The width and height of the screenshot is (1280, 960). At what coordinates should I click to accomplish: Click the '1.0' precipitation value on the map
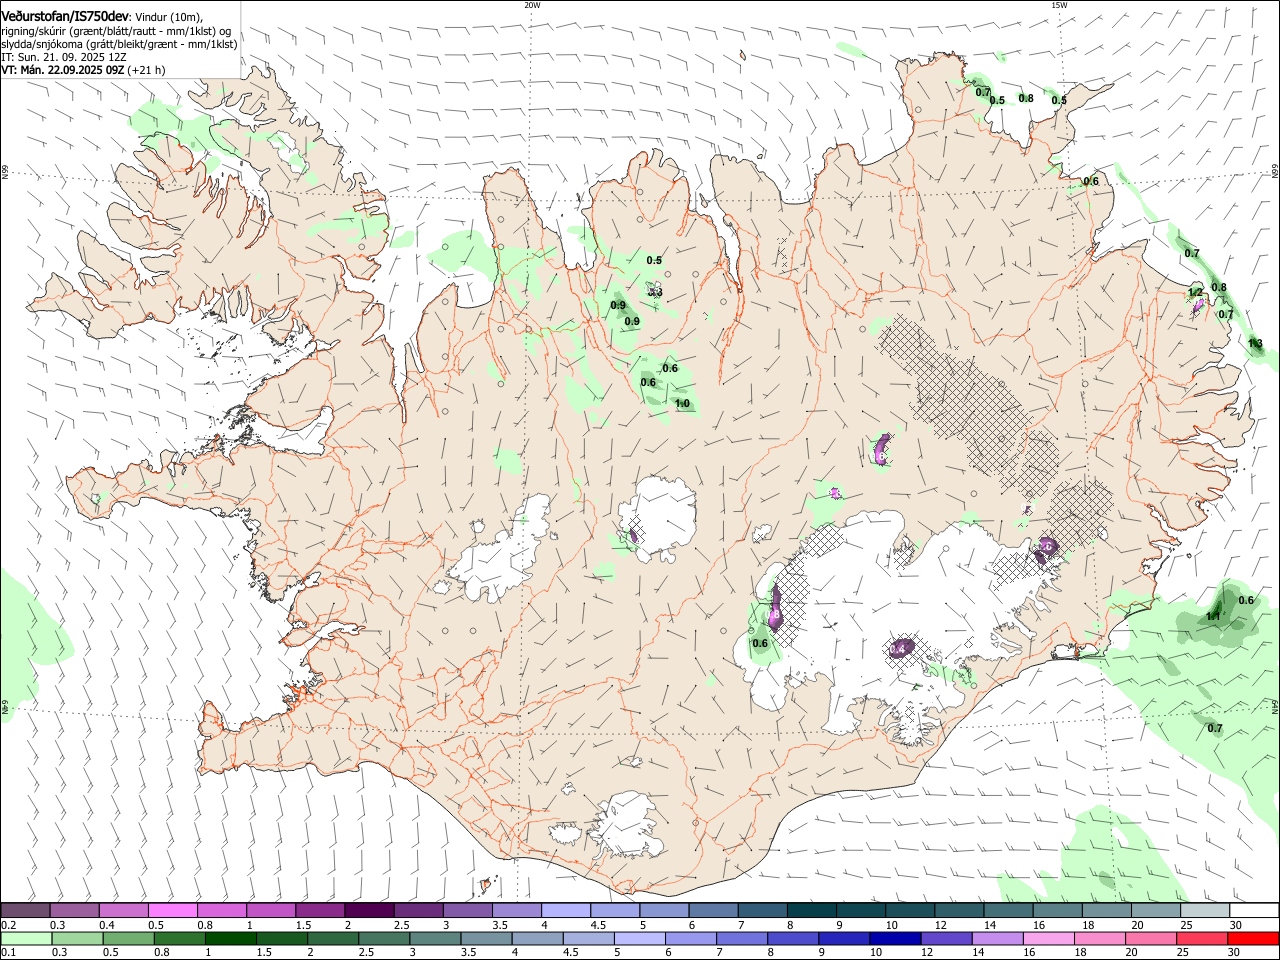tap(682, 404)
